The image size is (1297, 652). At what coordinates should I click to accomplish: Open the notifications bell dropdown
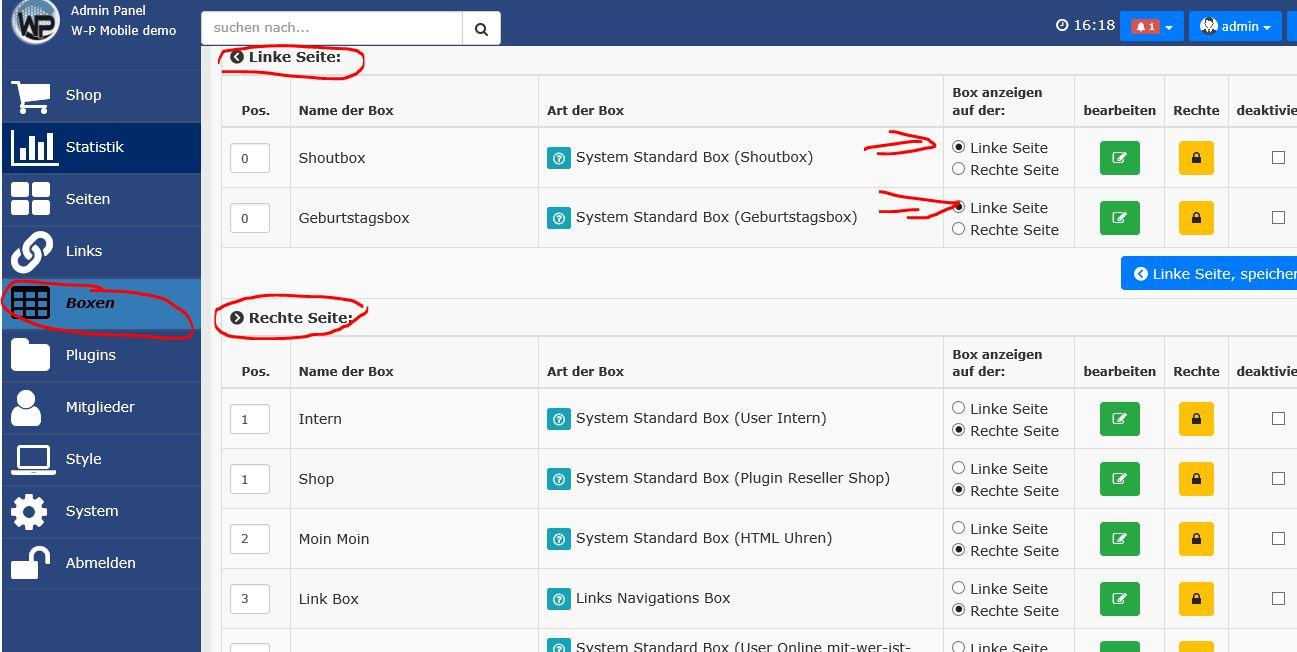[x=1151, y=27]
